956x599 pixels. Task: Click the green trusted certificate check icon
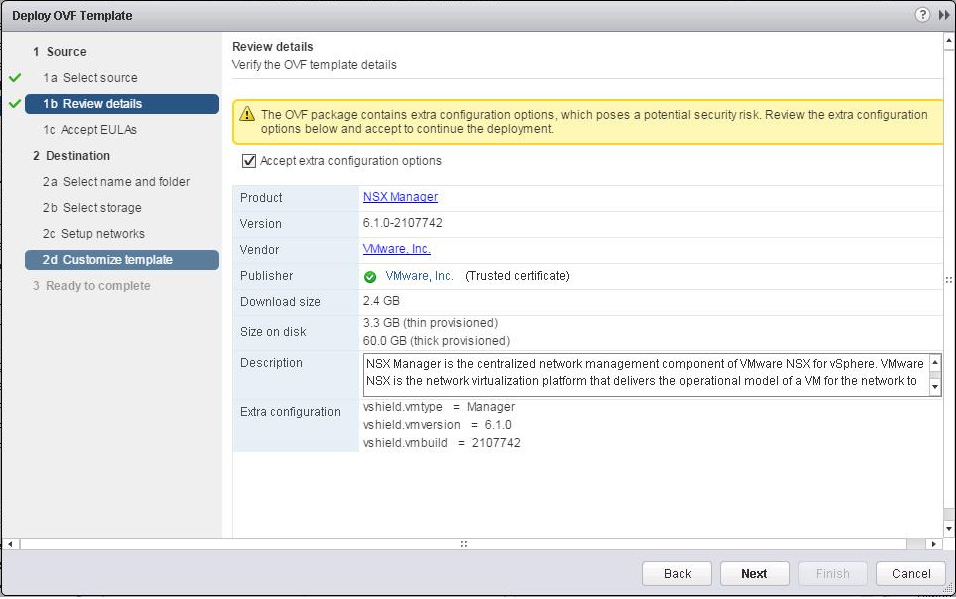coord(369,277)
